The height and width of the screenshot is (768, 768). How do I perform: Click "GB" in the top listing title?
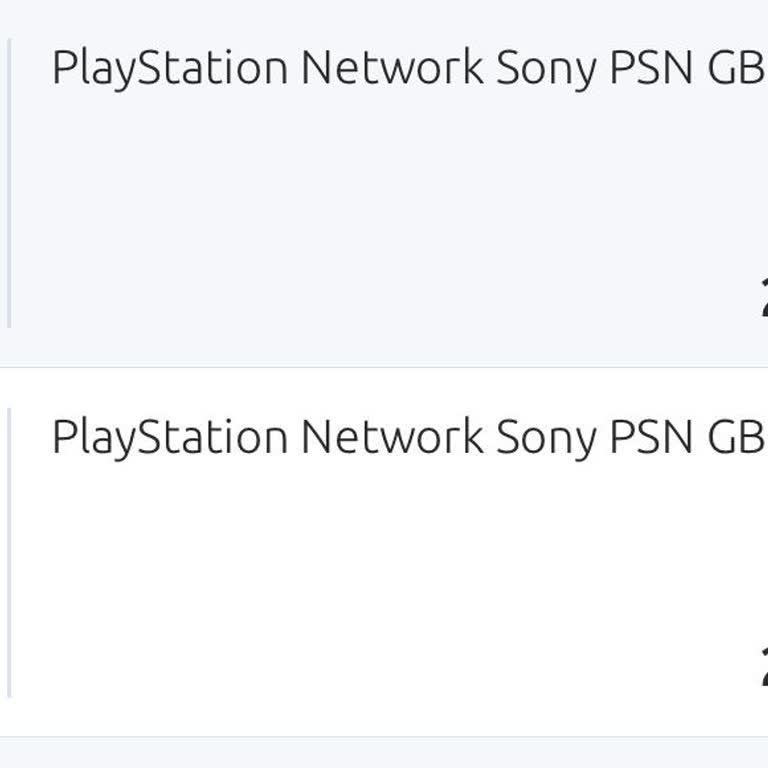pos(736,68)
